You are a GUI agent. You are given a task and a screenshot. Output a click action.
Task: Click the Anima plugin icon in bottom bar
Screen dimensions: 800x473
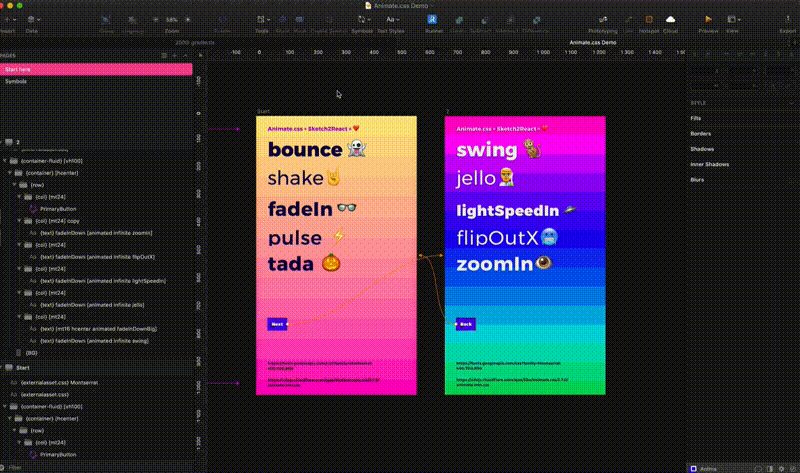click(x=693, y=468)
